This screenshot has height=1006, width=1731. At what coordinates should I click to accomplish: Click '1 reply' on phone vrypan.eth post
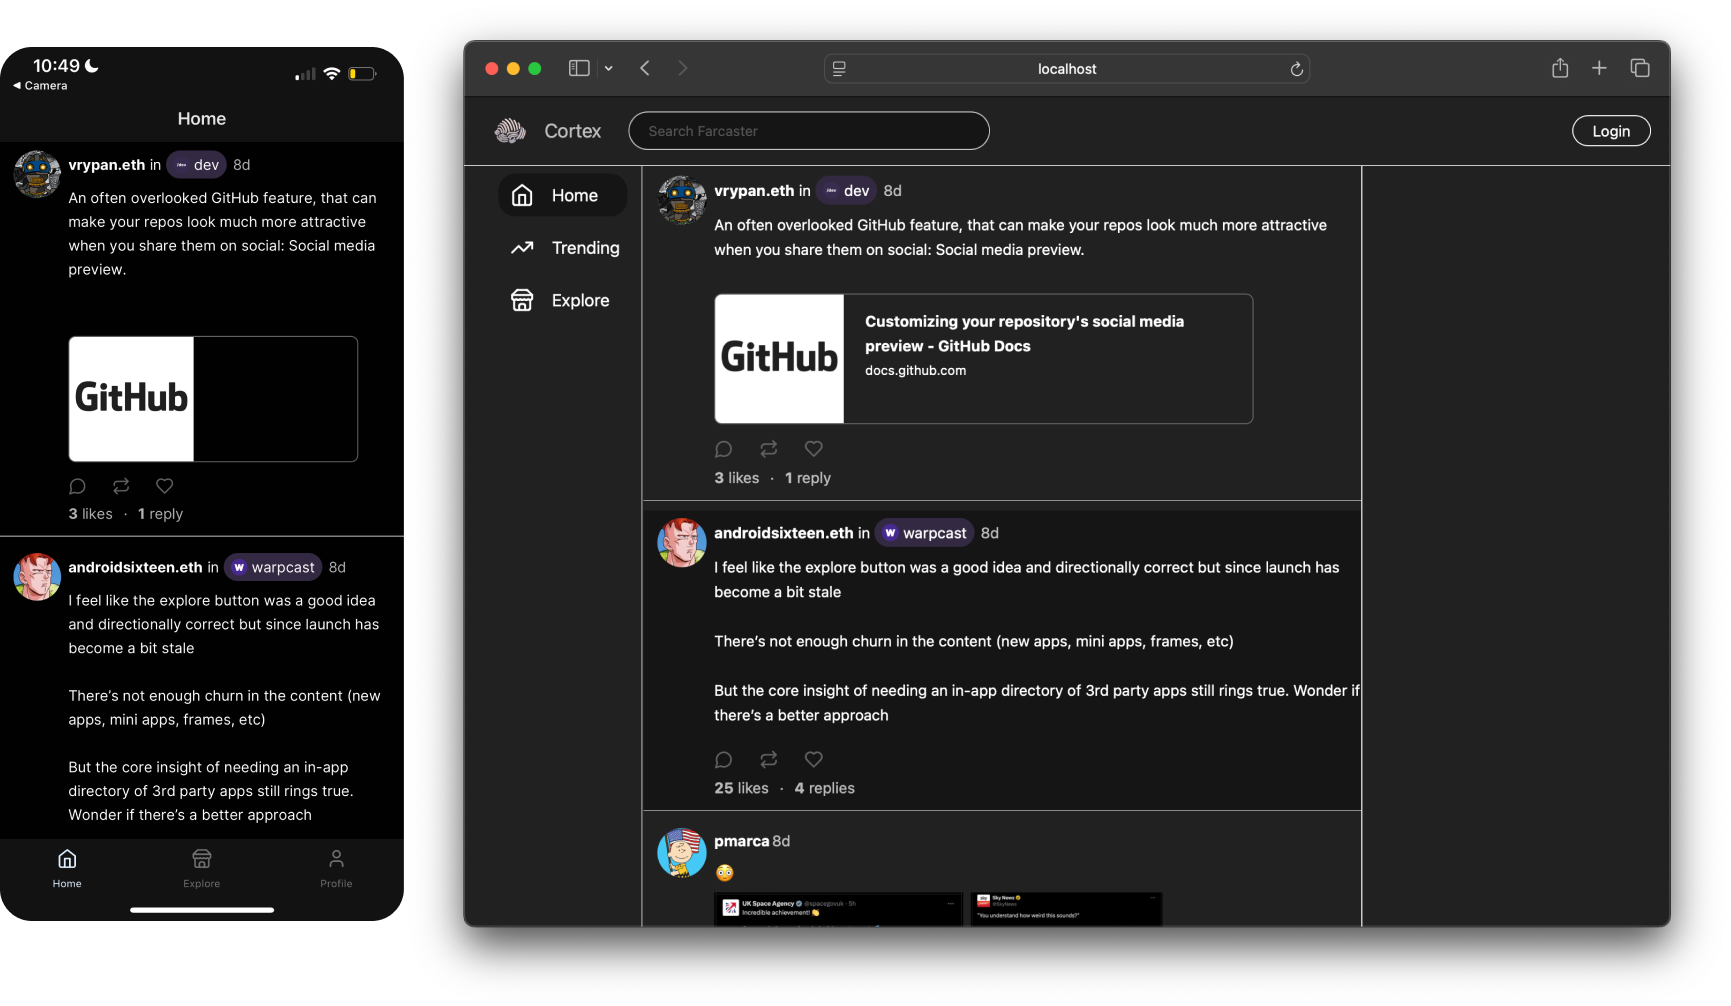point(160,514)
